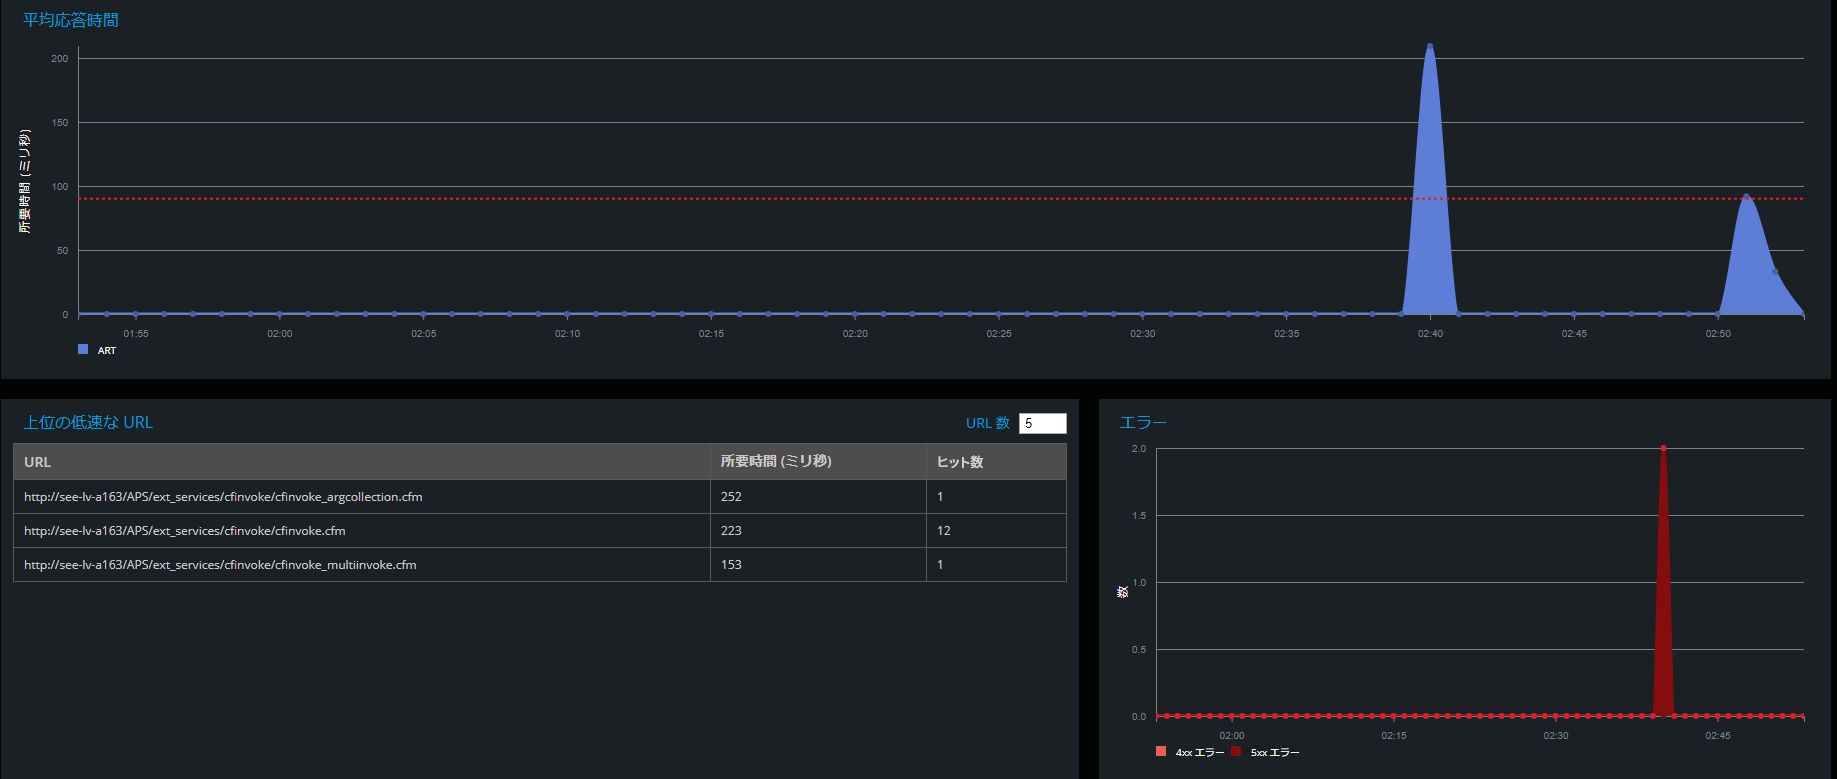Toggle the 4xx エラー legend series
The width and height of the screenshot is (1837, 779).
click(1190, 752)
